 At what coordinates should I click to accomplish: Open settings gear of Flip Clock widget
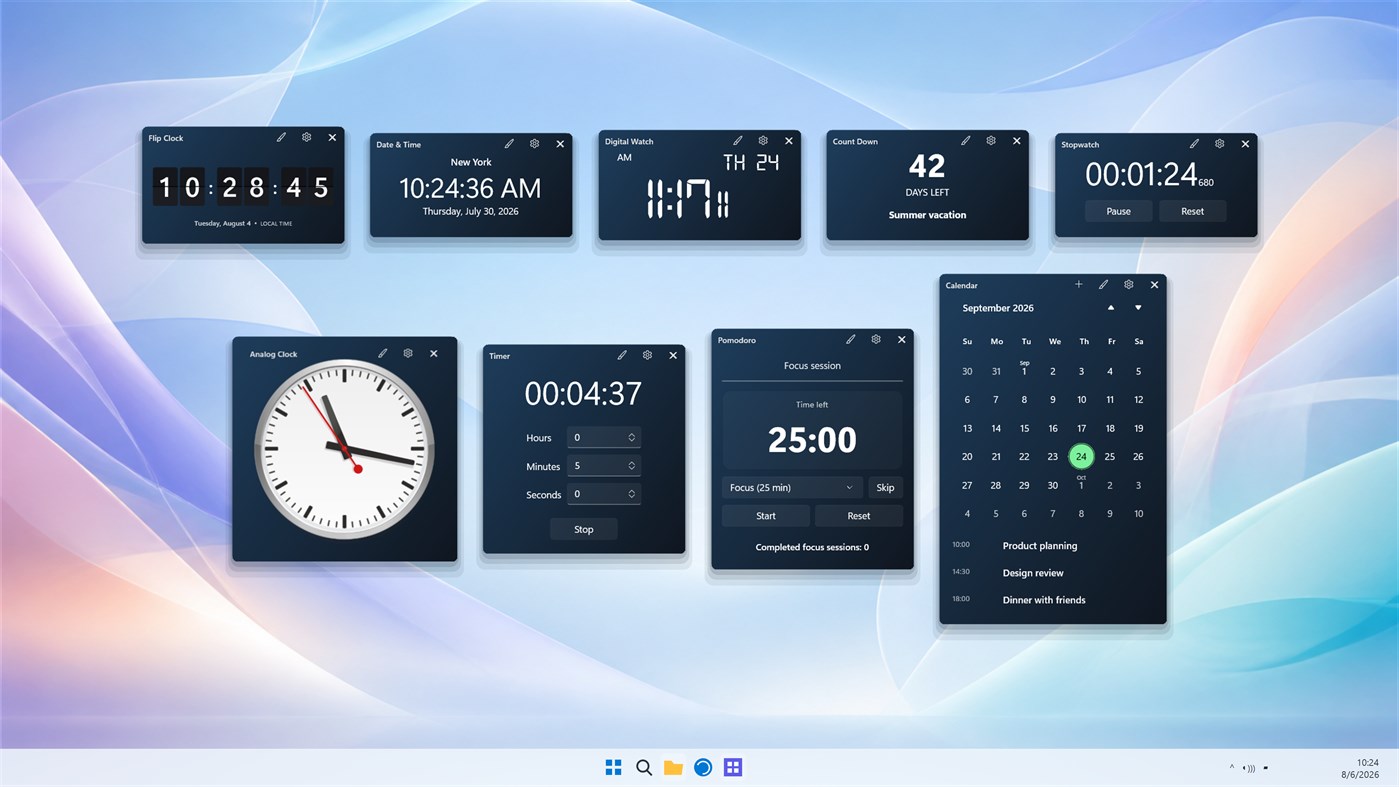point(307,138)
